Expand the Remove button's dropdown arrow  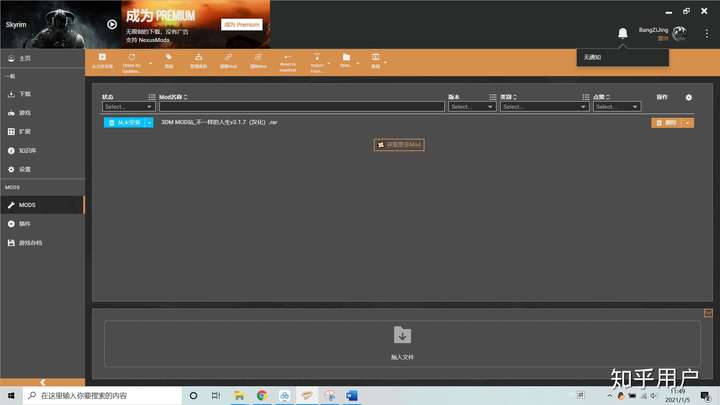pos(688,123)
